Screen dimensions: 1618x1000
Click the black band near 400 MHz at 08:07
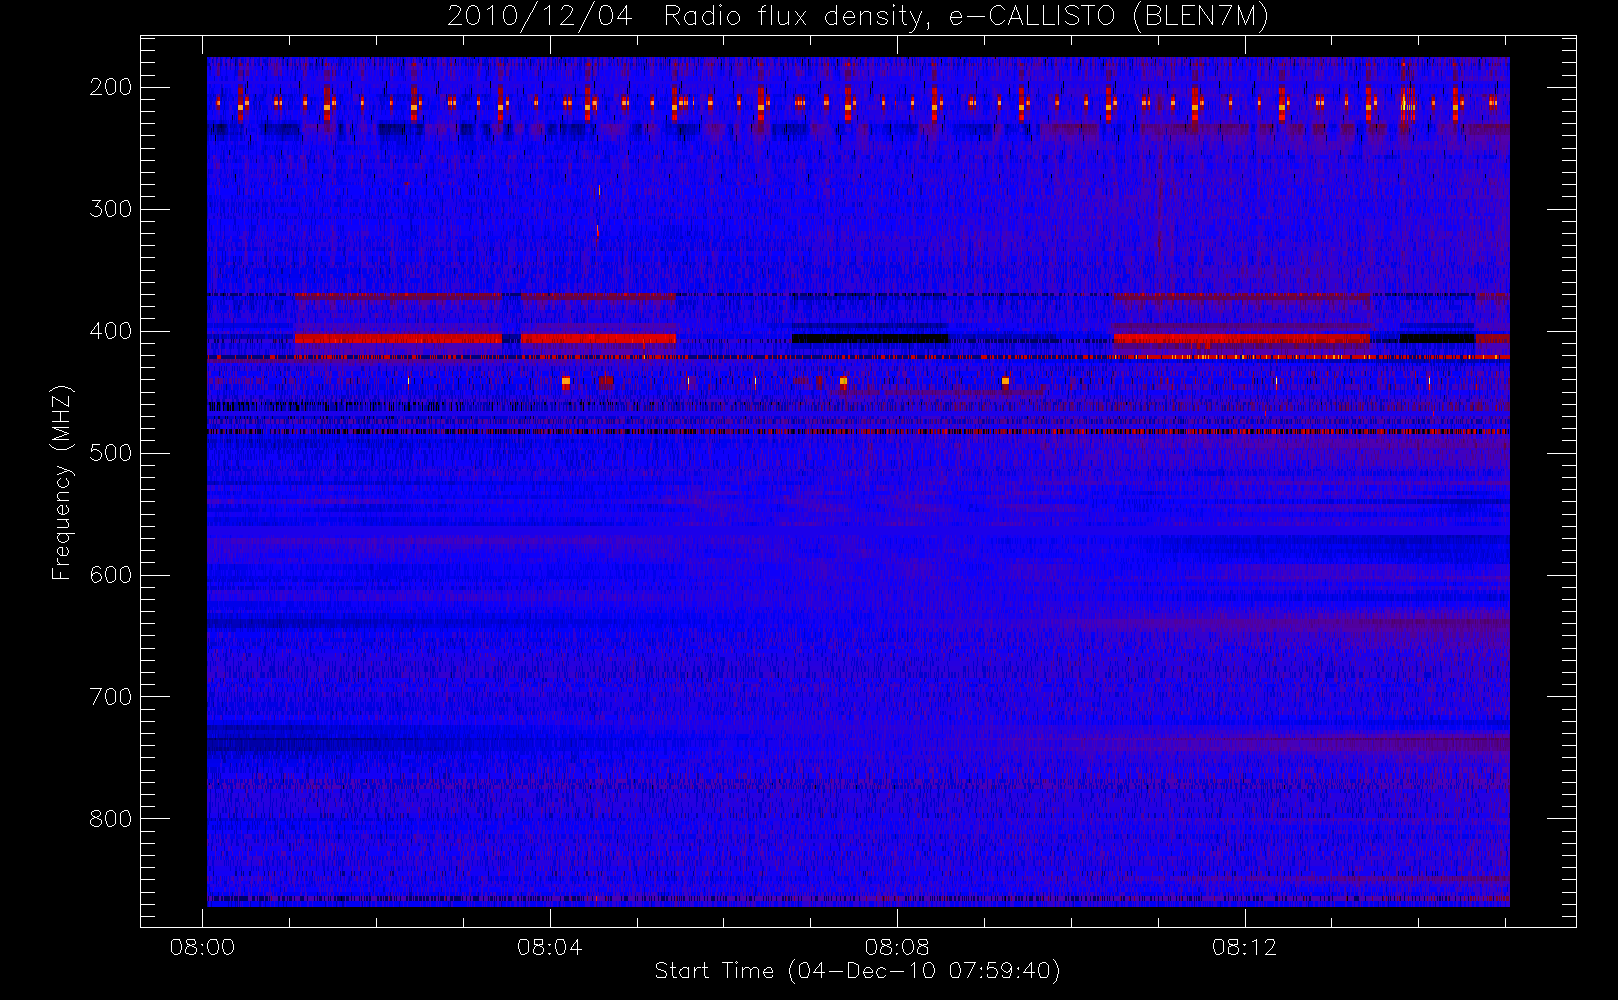click(x=870, y=338)
